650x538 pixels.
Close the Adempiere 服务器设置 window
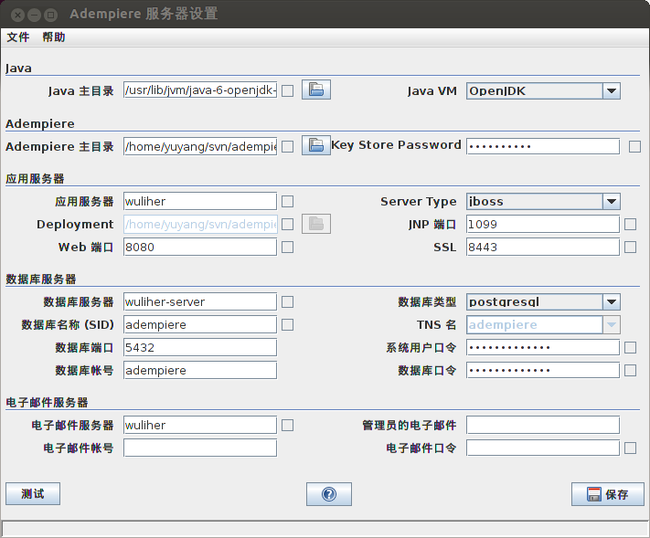point(17,15)
